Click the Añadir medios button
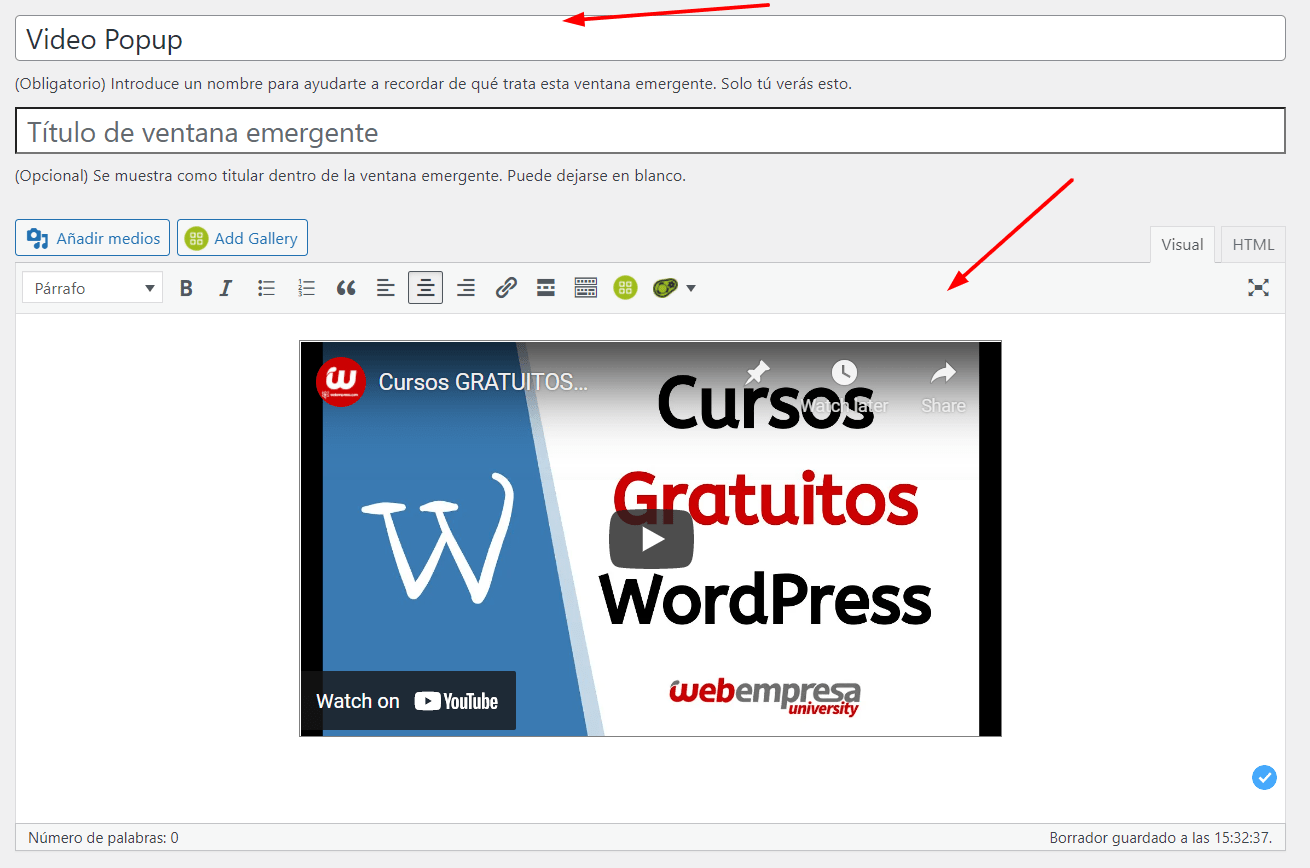Screen dimensions: 1310x868 [92, 238]
